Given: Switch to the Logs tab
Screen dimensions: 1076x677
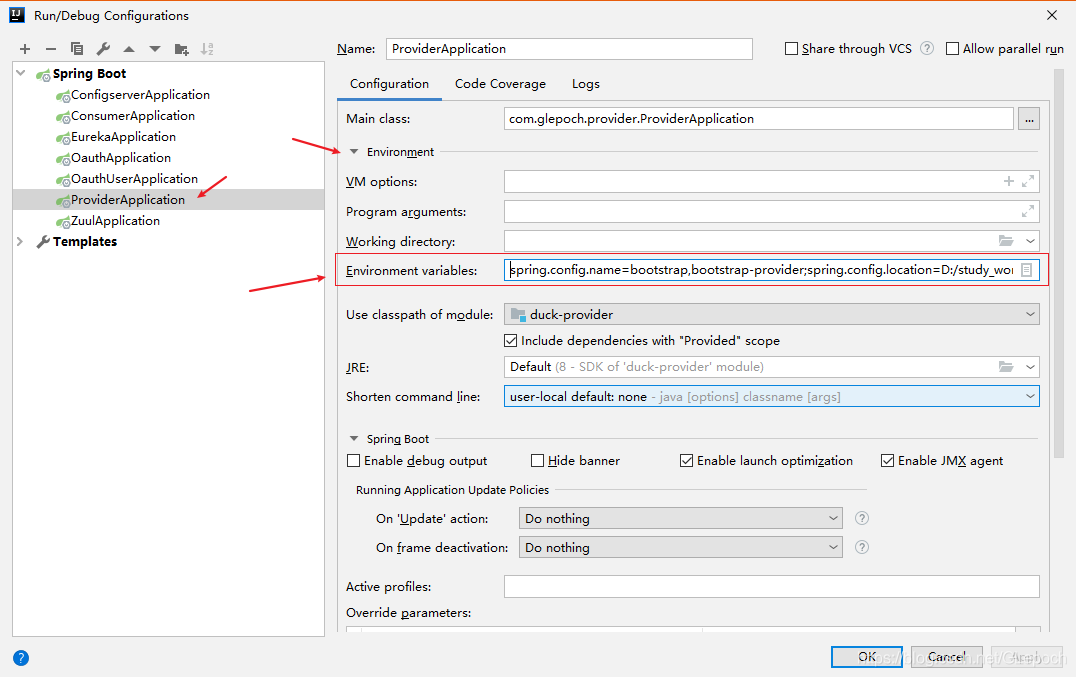Looking at the screenshot, I should [x=585, y=84].
